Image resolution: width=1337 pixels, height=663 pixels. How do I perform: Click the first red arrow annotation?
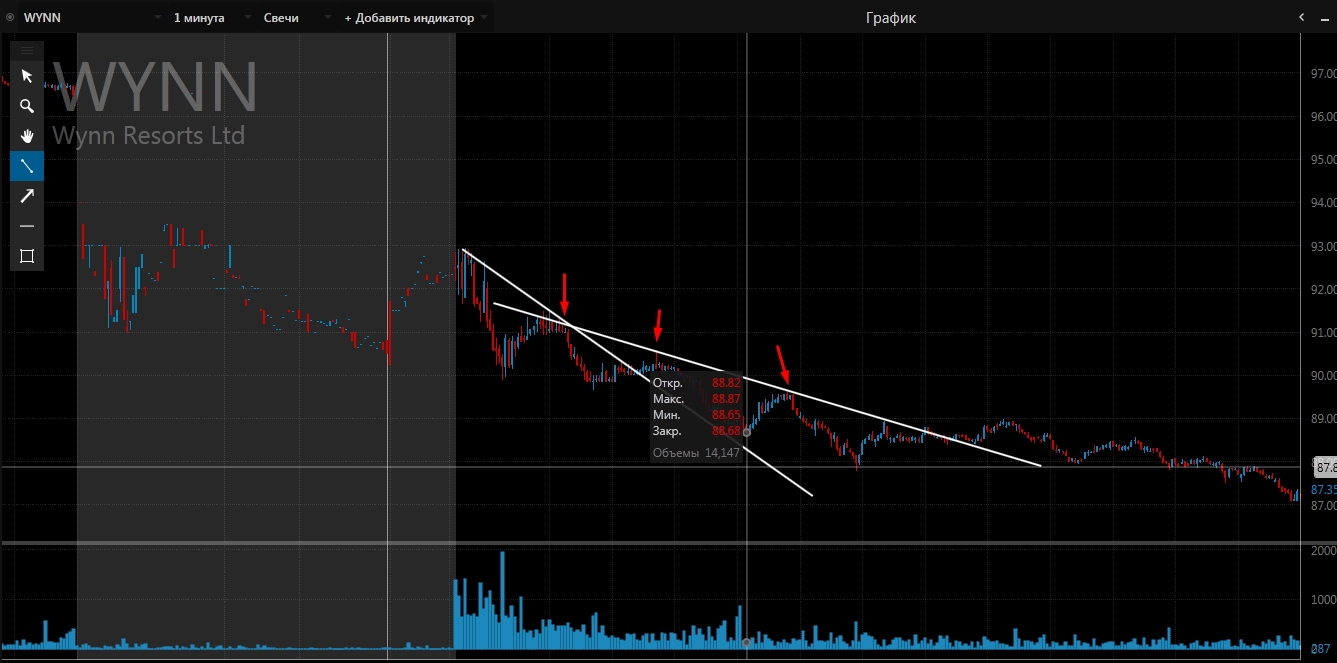point(565,293)
